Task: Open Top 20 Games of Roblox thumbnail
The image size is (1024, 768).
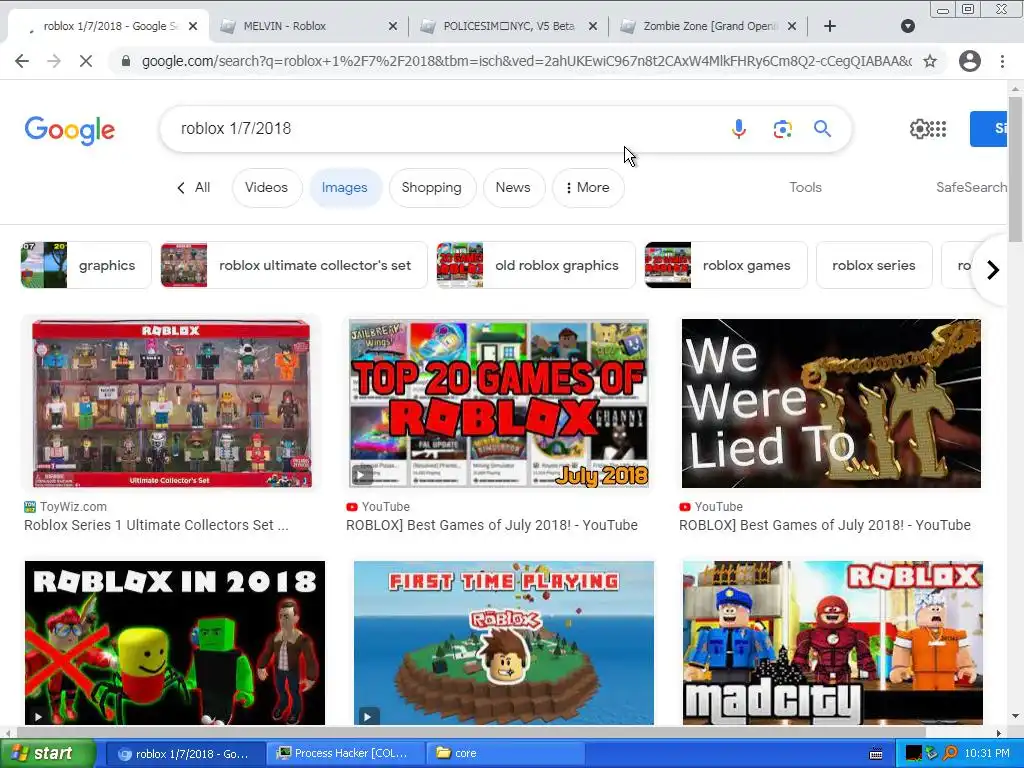Action: 499,403
